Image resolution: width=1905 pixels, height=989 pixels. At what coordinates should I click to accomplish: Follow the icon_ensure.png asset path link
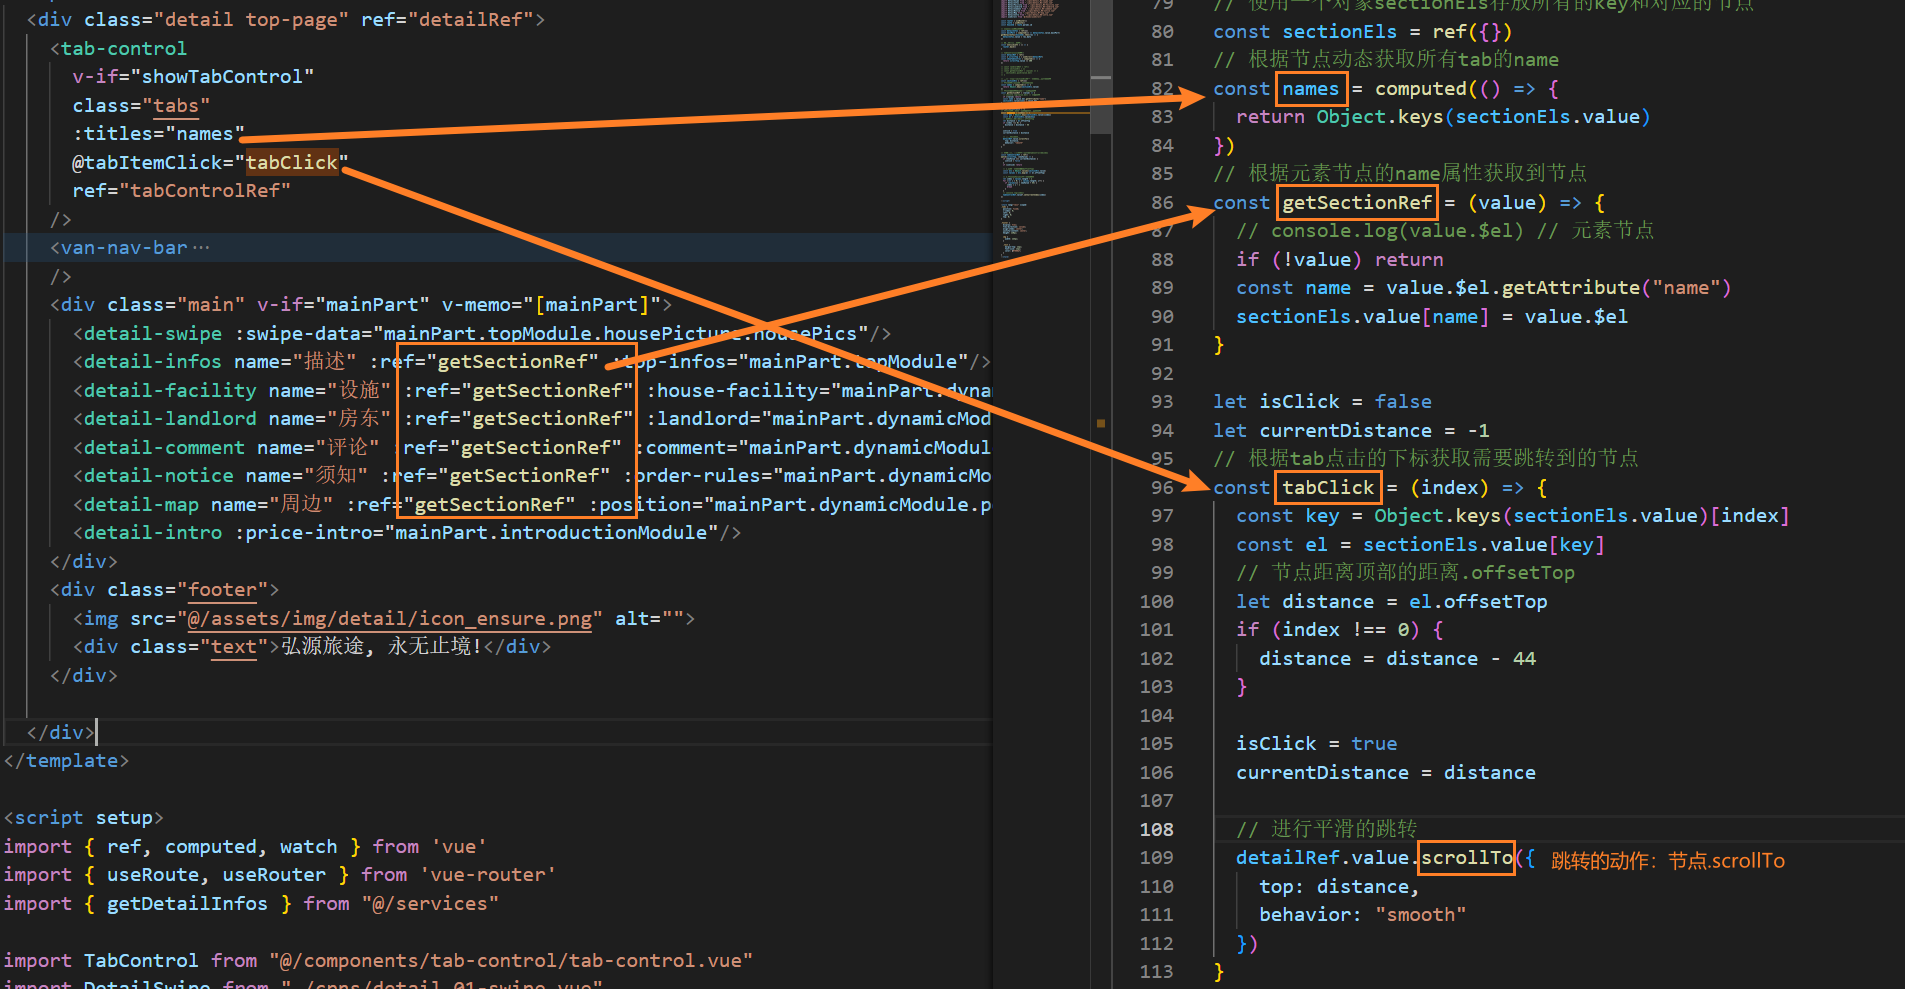tap(389, 618)
